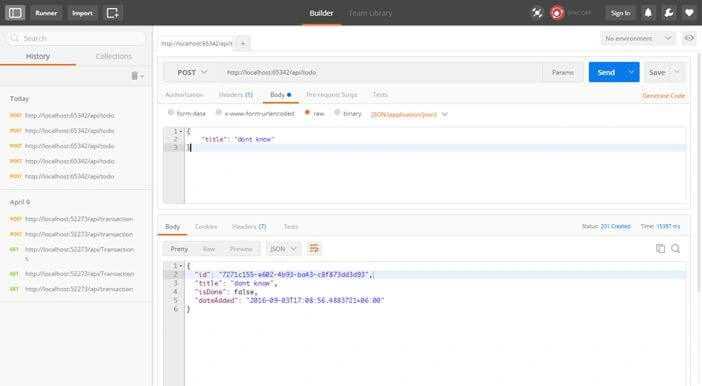The height and width of the screenshot is (386, 702).
Task: Switch to the Team Library tab
Action: click(370, 13)
